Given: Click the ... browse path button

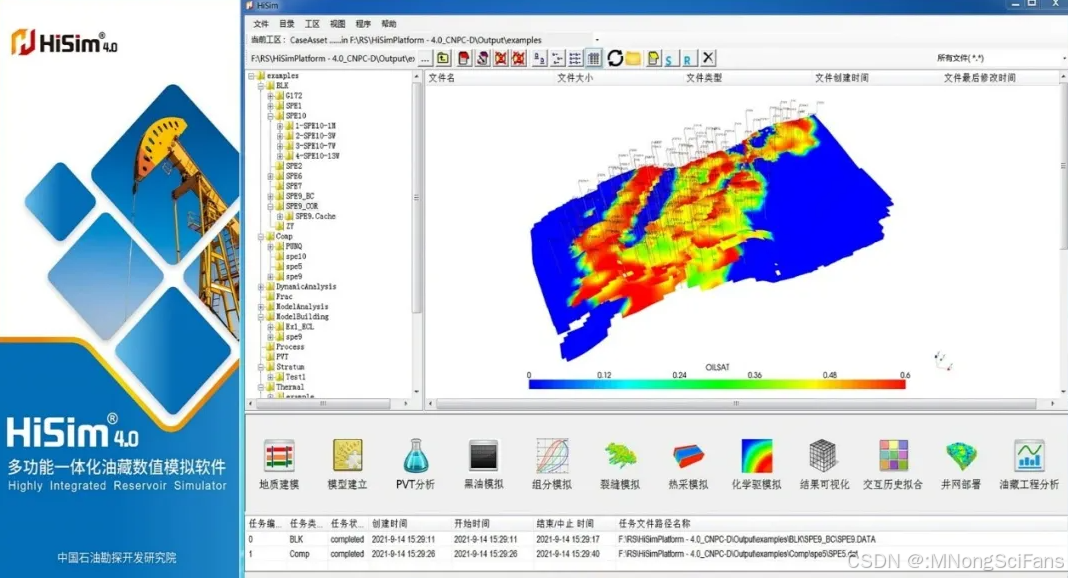Looking at the screenshot, I should 425,59.
